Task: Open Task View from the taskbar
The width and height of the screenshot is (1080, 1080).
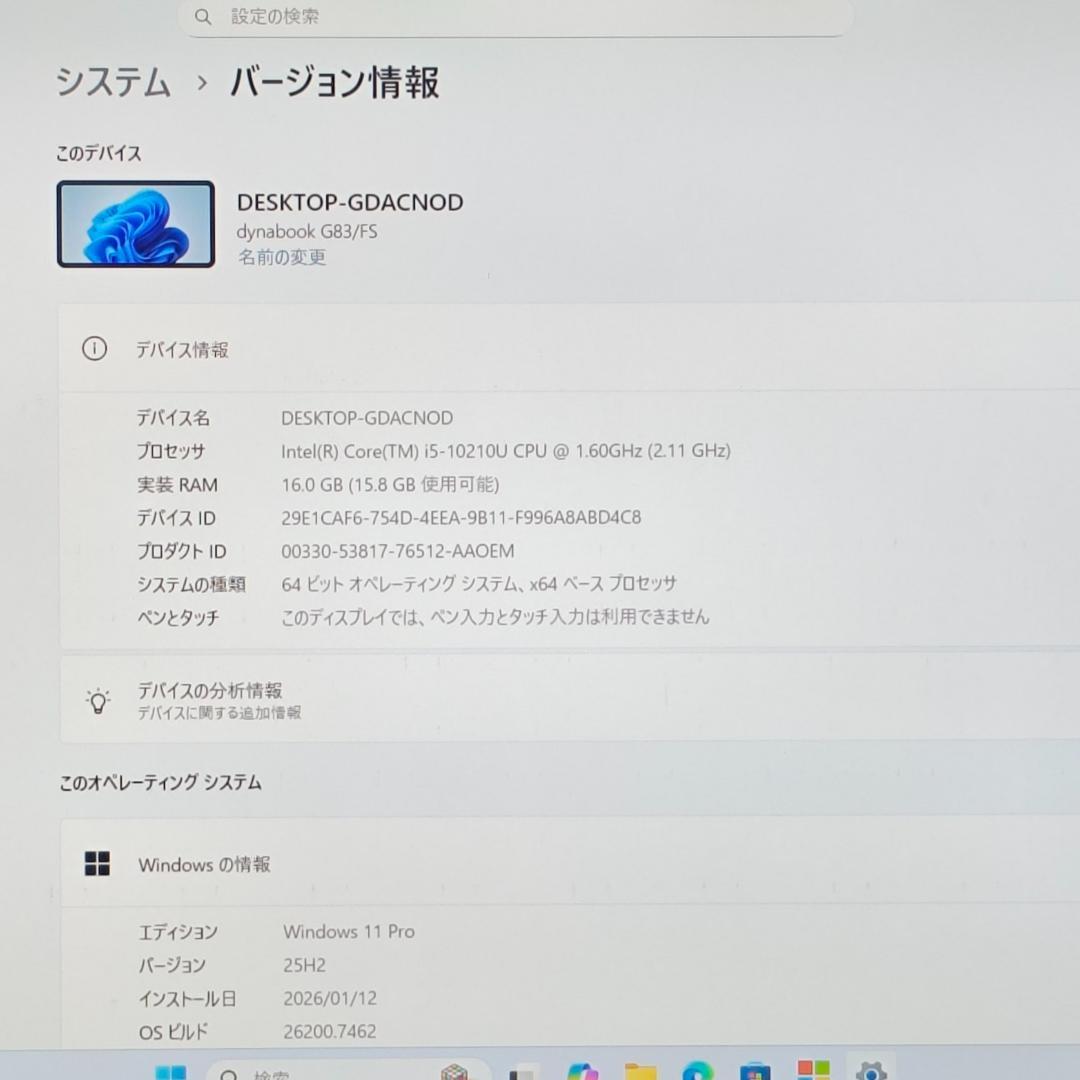Action: (x=522, y=1072)
